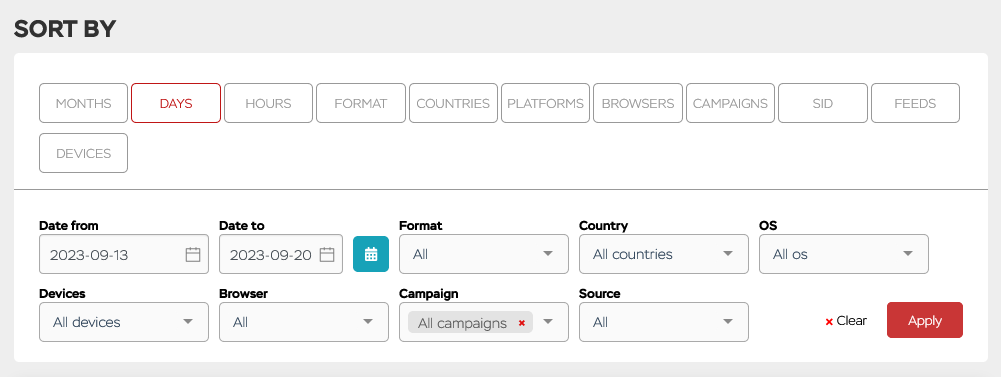Image resolution: width=1001 pixels, height=377 pixels.
Task: Select the SID sort option
Action: coord(823,103)
